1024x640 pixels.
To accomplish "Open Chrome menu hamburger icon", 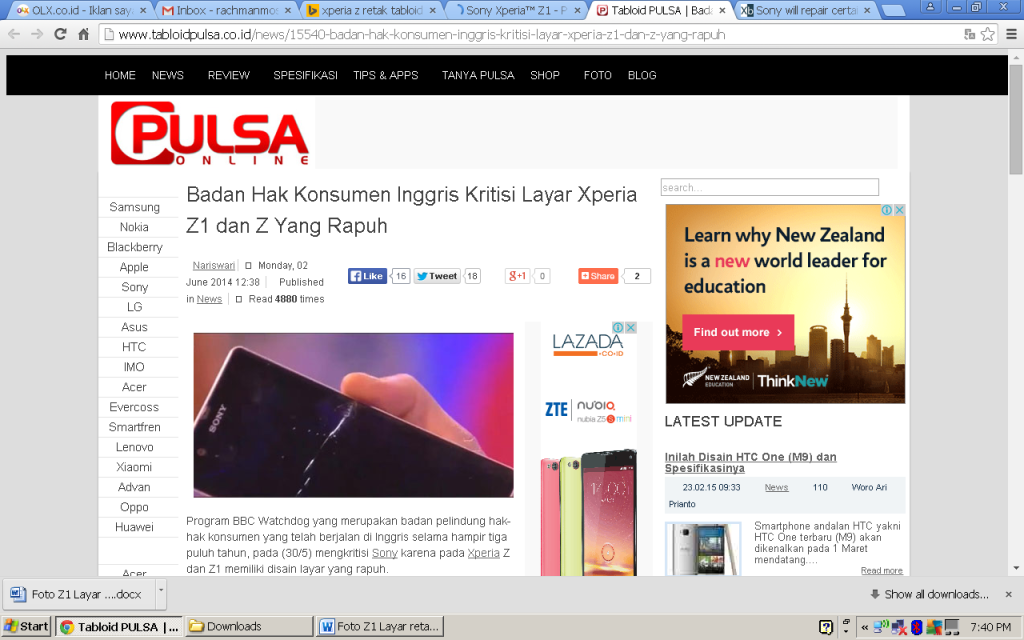I will [1011, 34].
